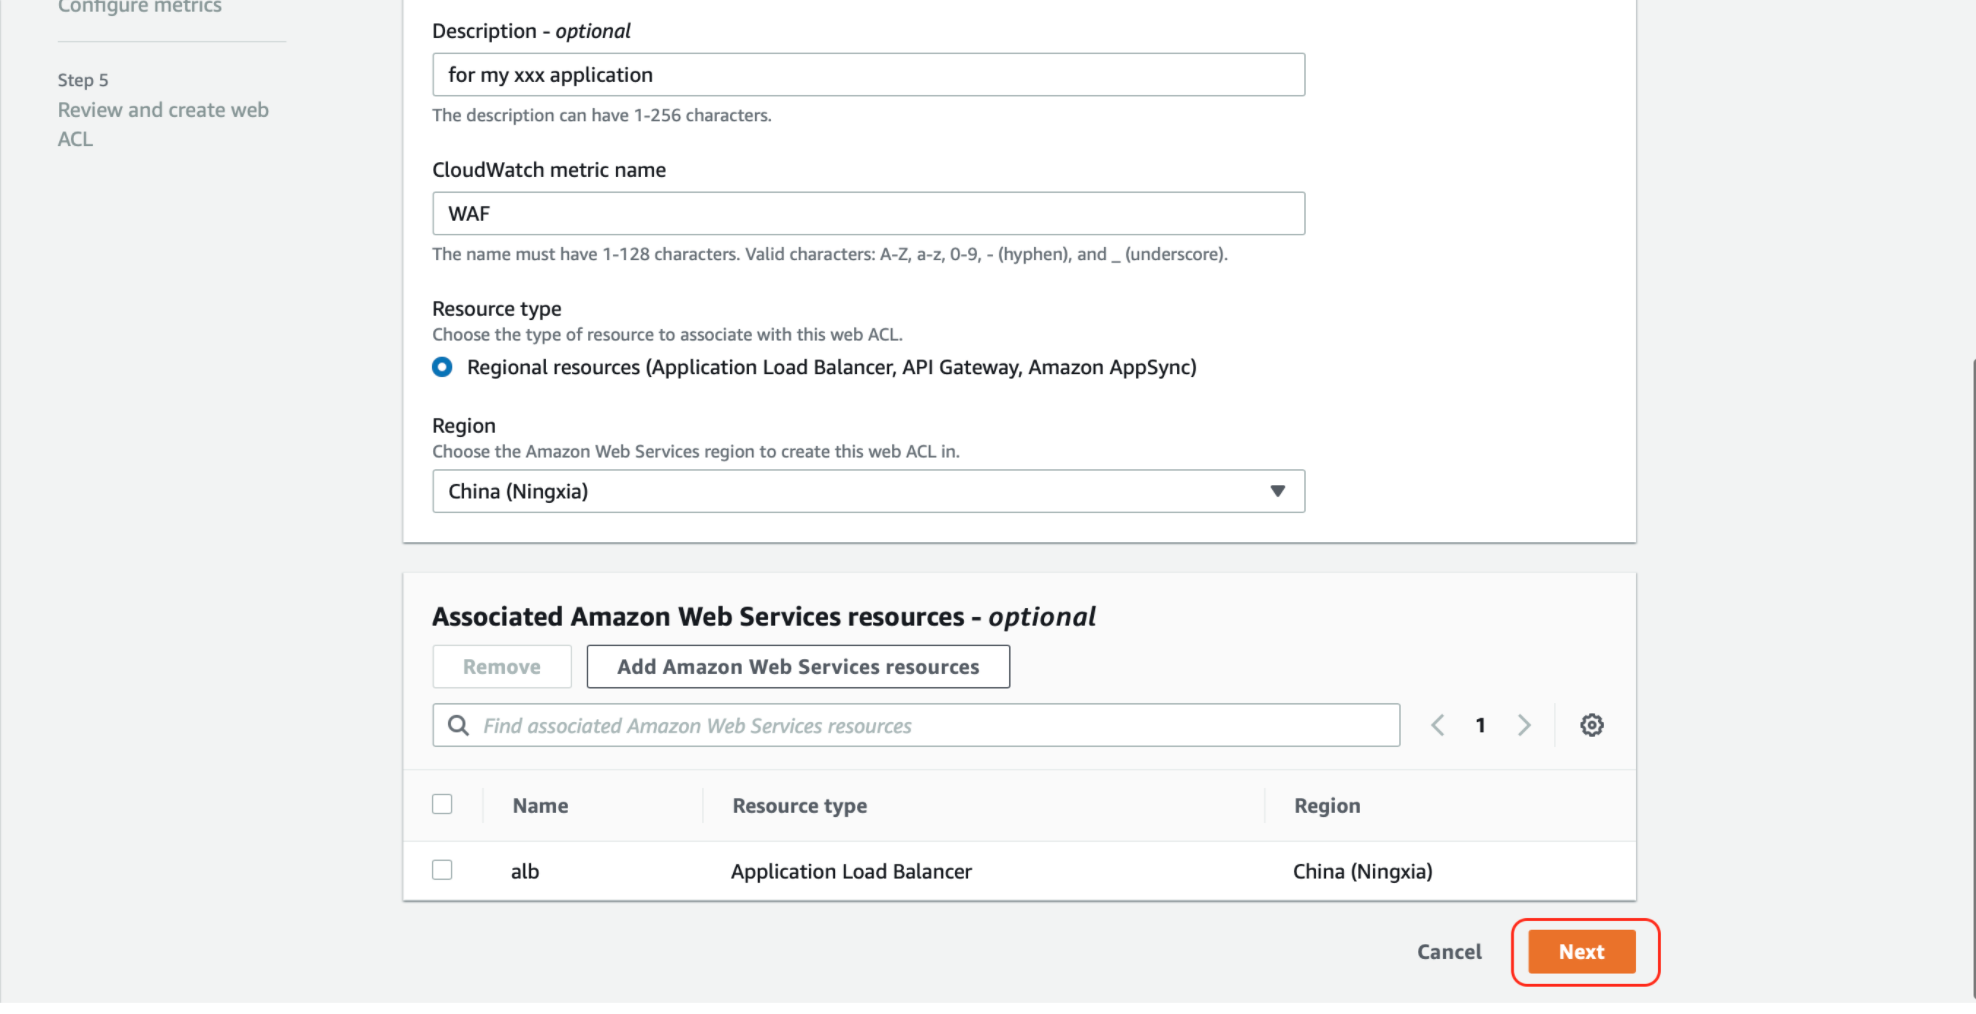Screen dimensions: 1976x1014
Task: Click the search magnifier icon
Action: tap(458, 725)
